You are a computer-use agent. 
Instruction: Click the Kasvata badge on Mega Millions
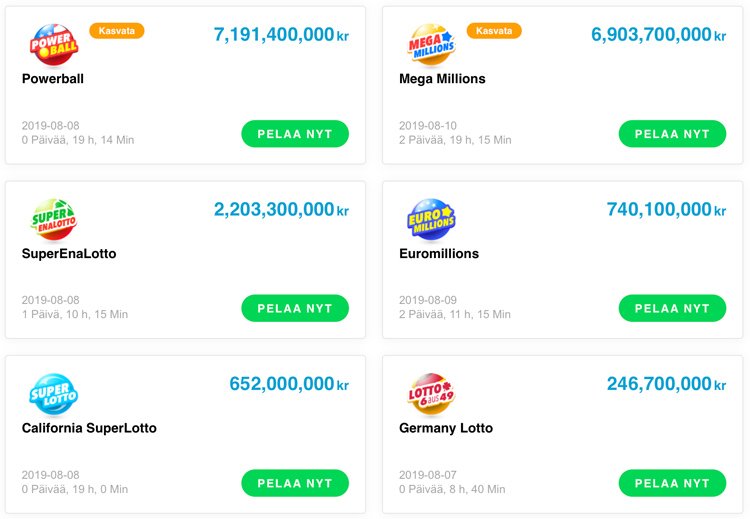click(494, 31)
